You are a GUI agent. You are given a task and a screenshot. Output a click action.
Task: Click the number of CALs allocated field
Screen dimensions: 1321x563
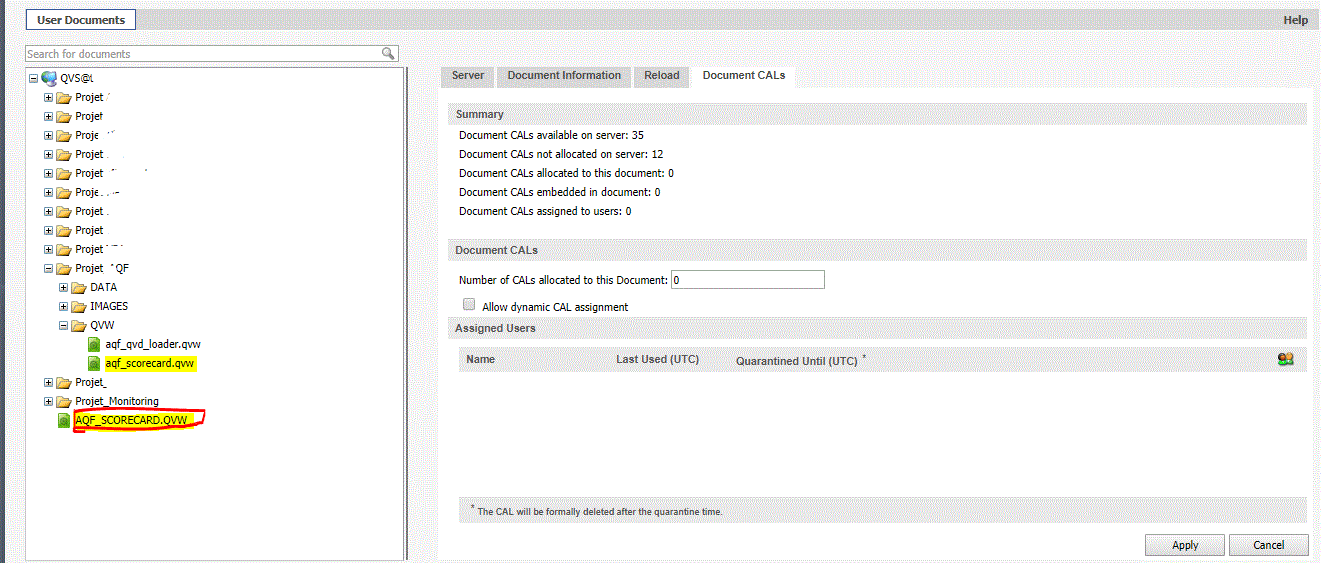pos(748,280)
